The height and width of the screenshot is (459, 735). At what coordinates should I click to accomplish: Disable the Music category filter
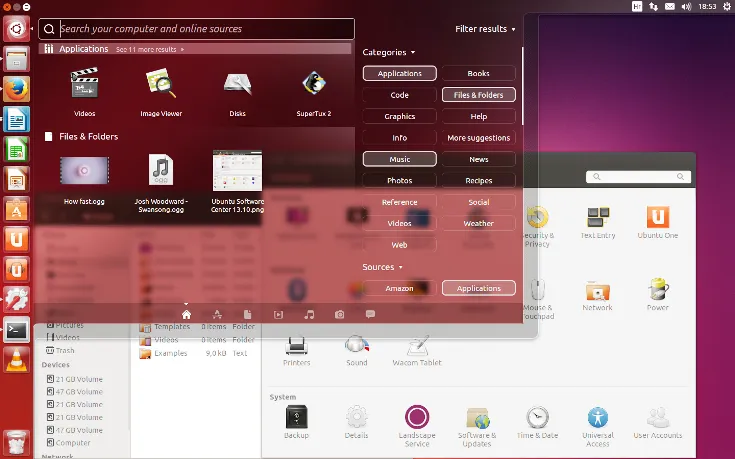[x=399, y=159]
